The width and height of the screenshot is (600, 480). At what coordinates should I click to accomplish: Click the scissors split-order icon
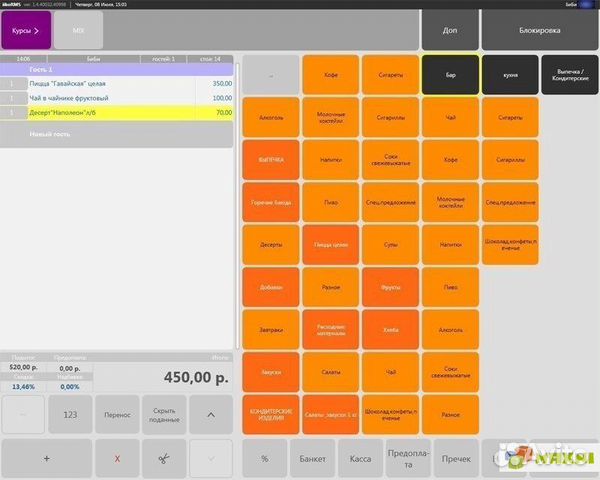click(x=163, y=457)
